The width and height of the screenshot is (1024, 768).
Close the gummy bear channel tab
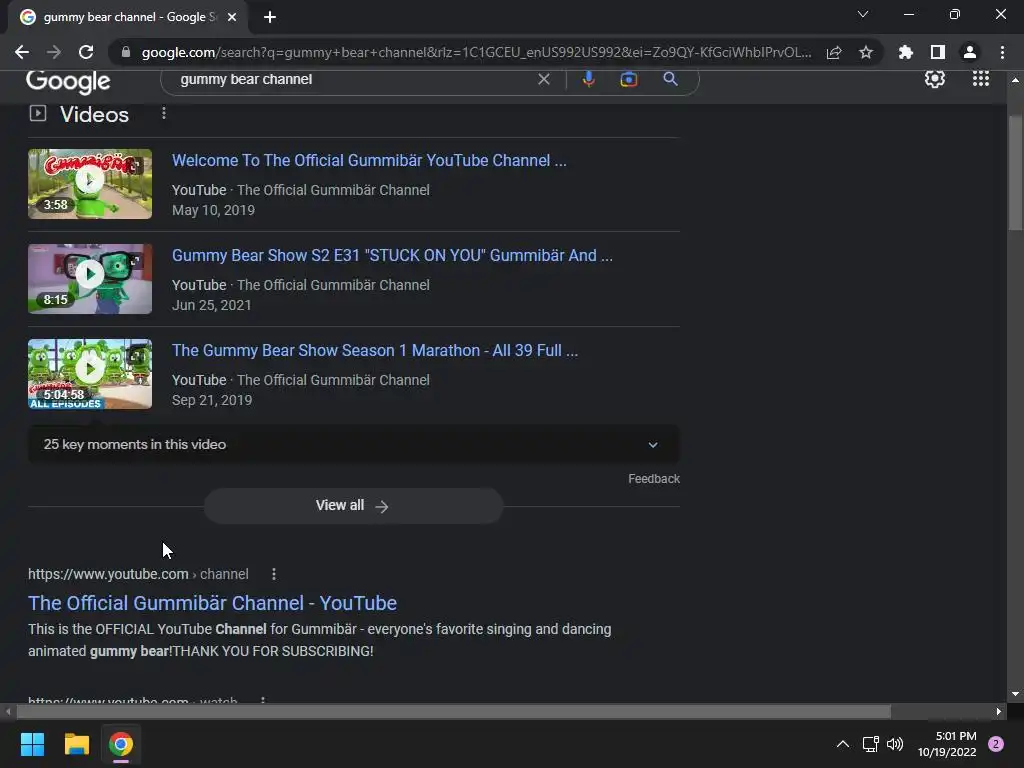pyautogui.click(x=232, y=17)
